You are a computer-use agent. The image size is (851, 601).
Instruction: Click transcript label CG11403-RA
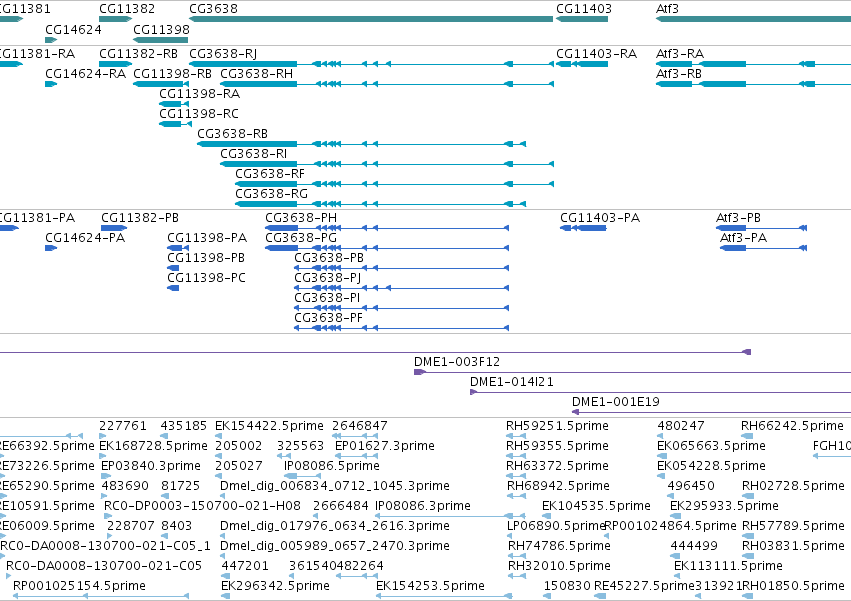pyautogui.click(x=596, y=54)
